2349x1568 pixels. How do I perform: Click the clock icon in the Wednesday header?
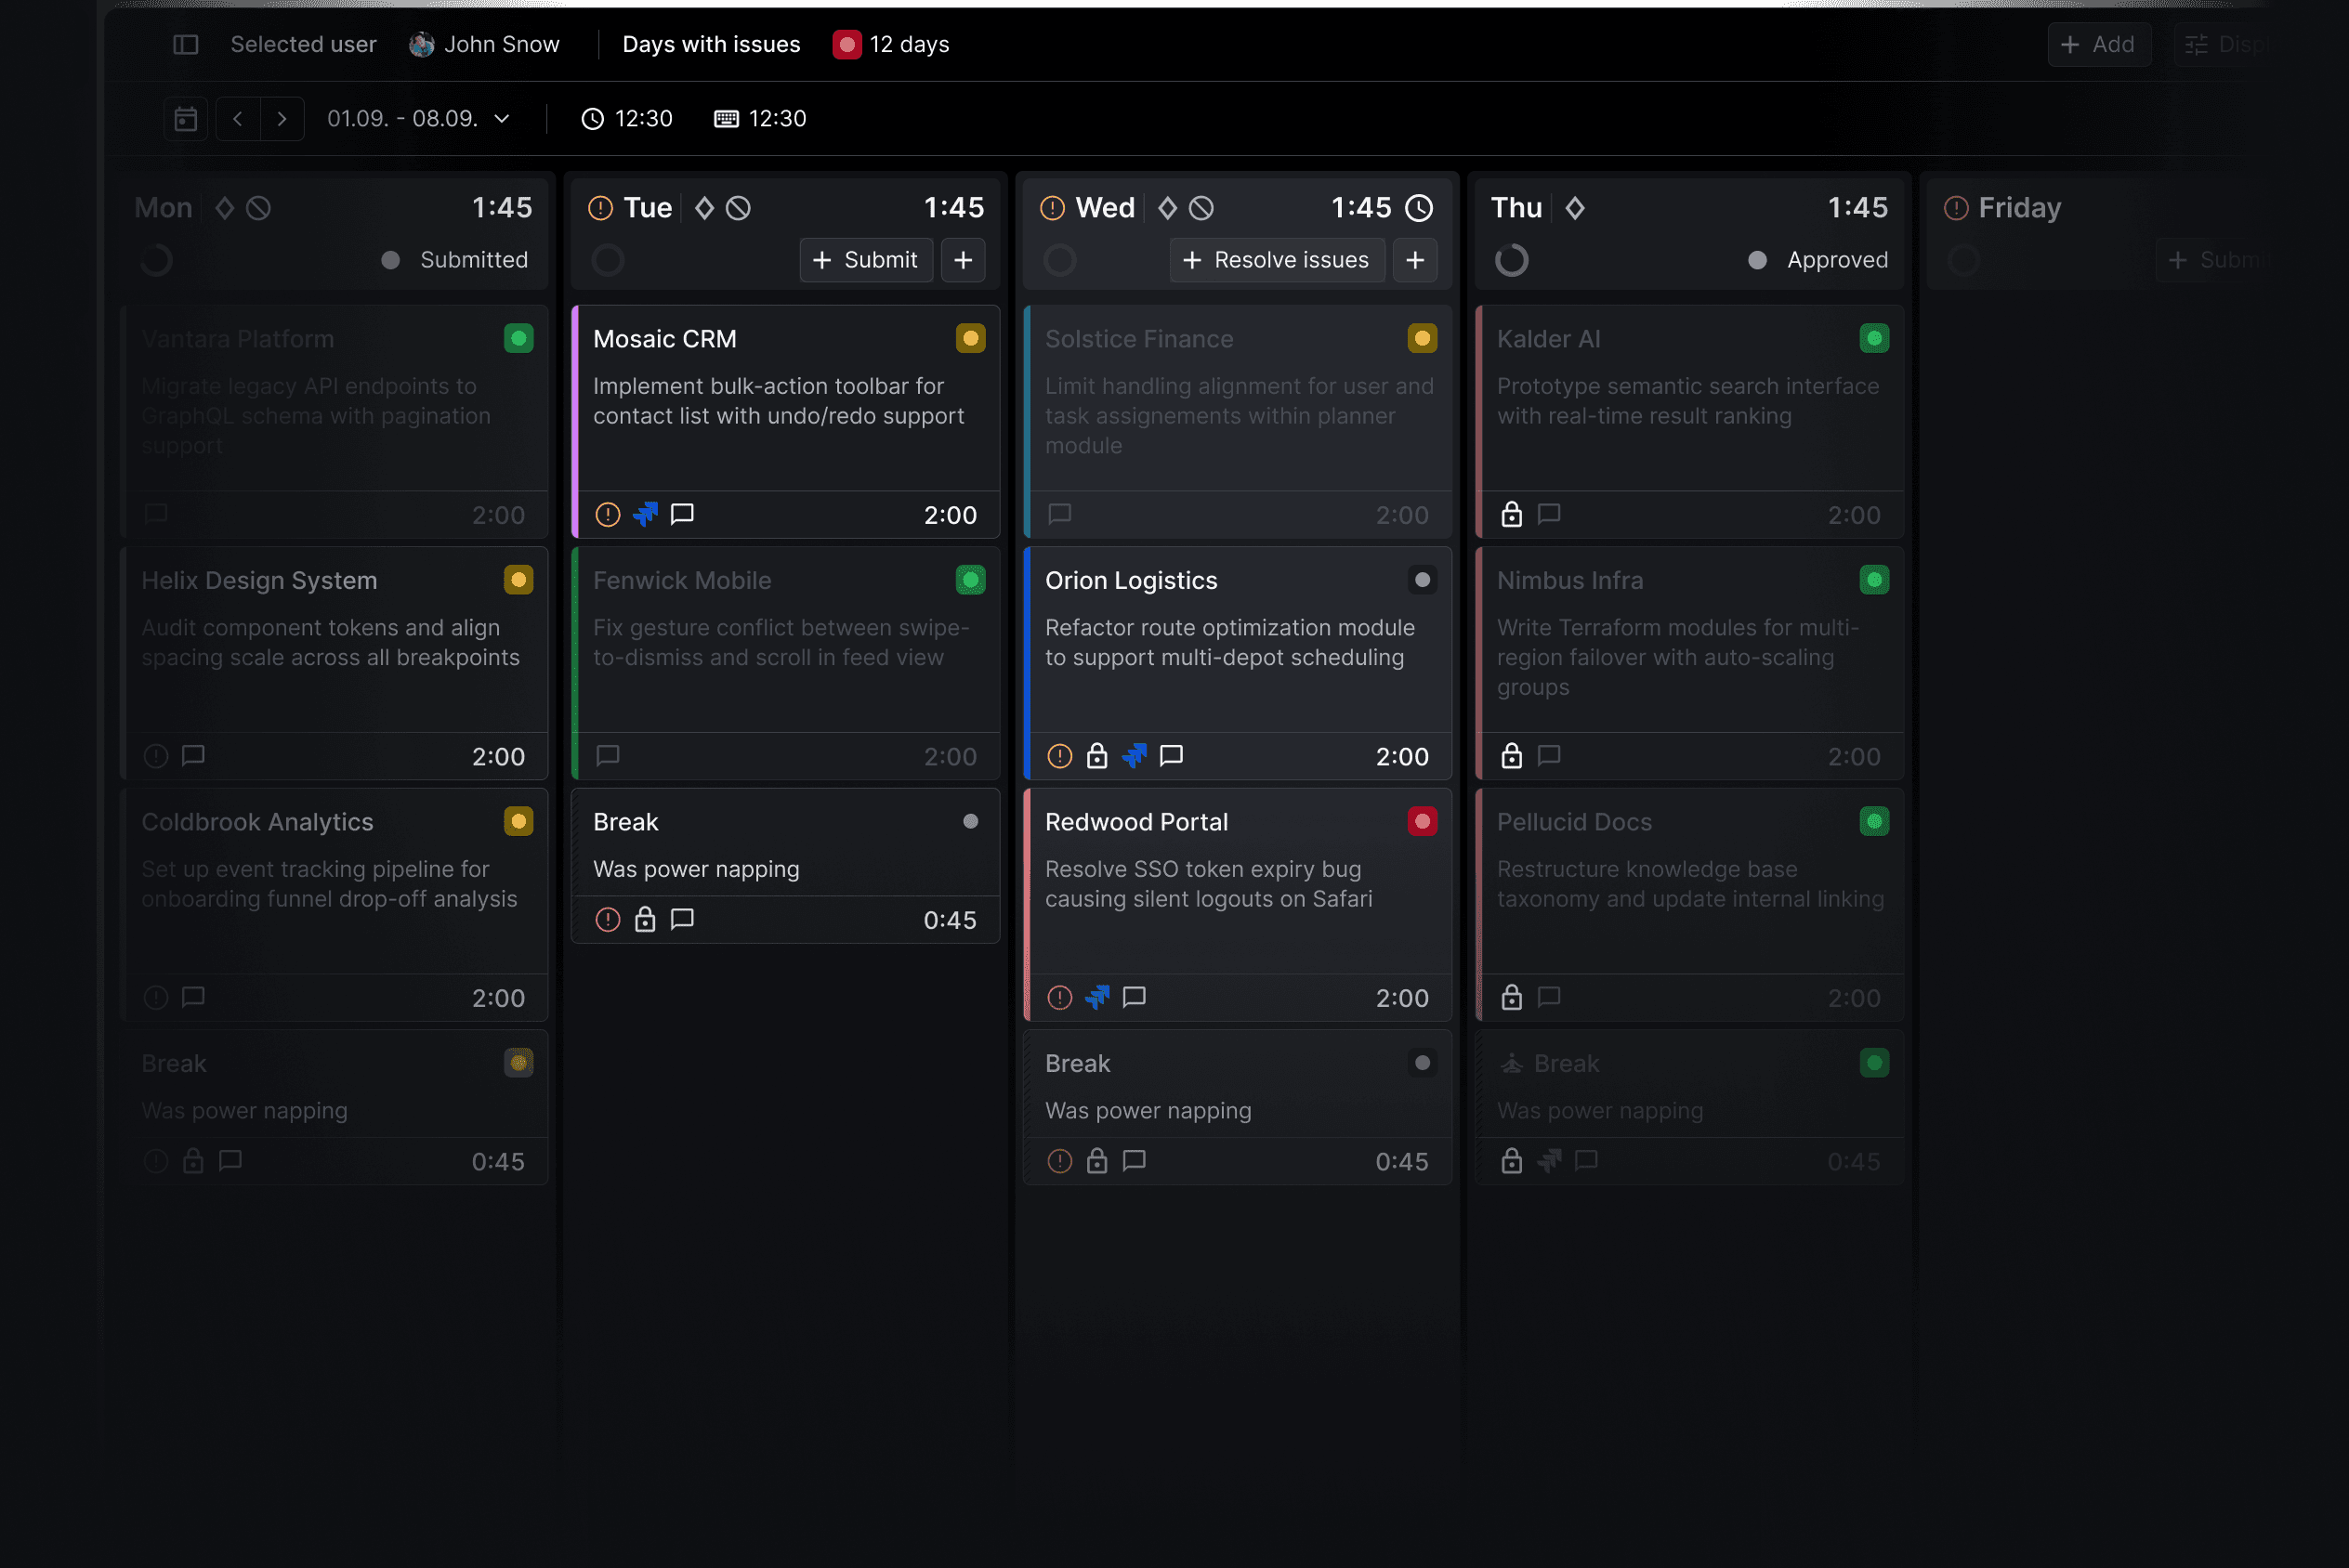click(1420, 208)
